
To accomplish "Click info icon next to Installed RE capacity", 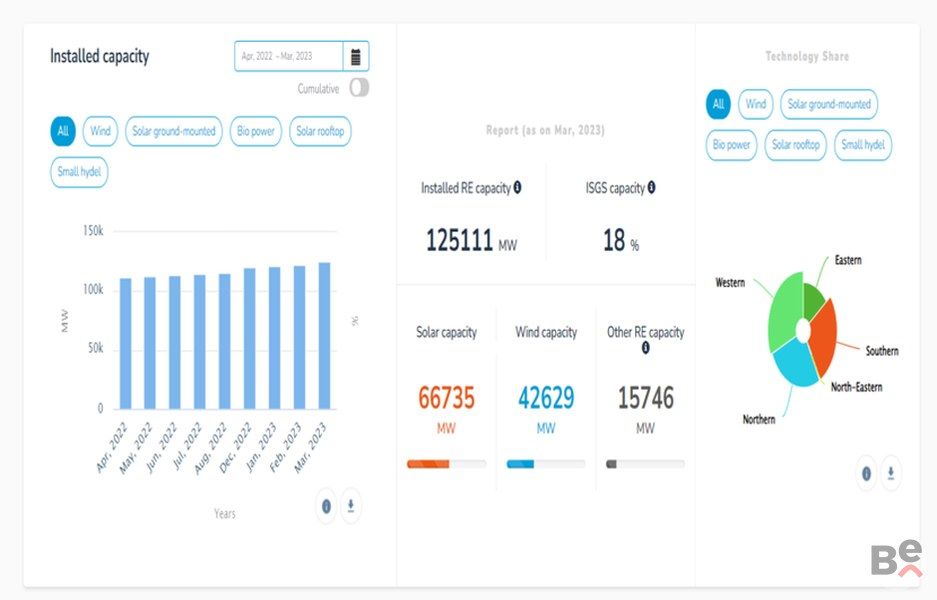I will (x=517, y=187).
